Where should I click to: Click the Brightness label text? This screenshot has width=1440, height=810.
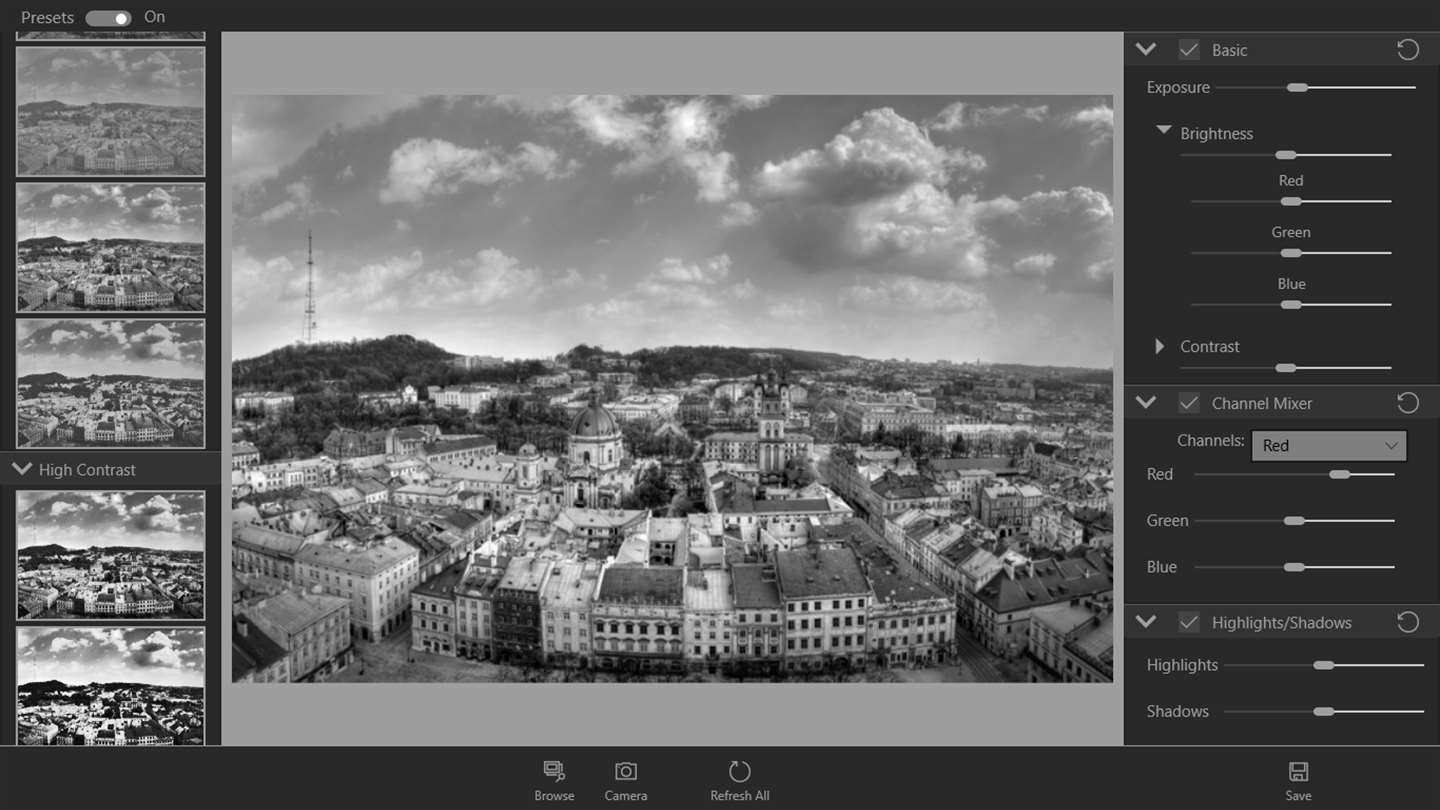(1216, 134)
